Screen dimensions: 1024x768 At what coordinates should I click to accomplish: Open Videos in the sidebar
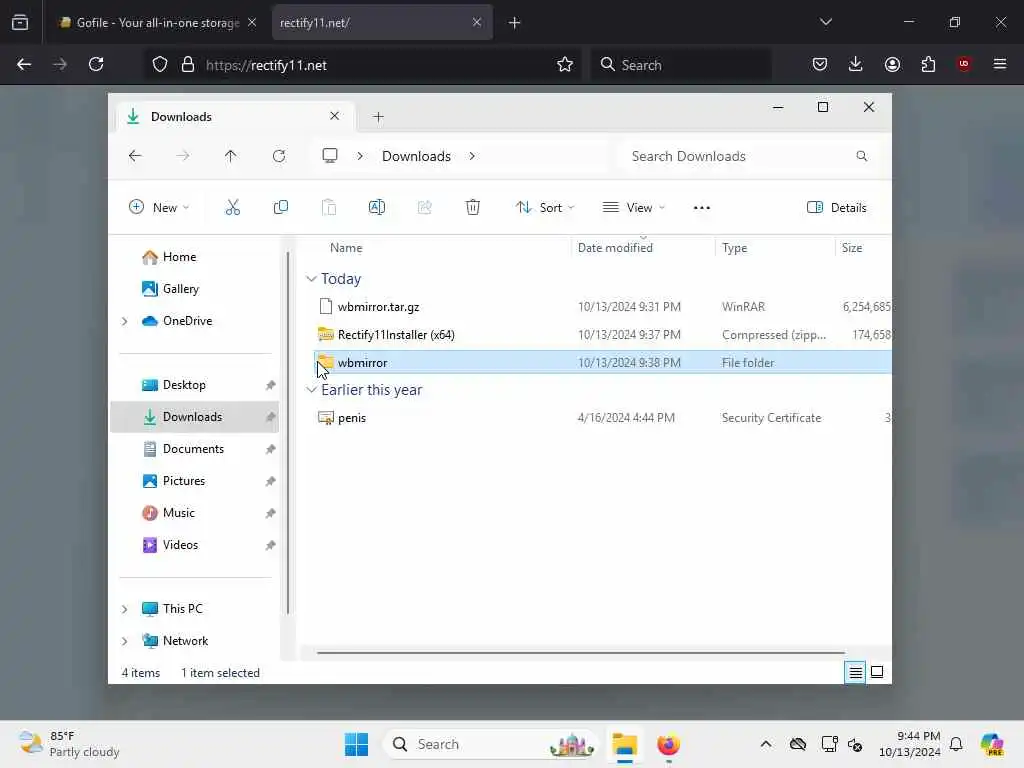(x=170, y=545)
